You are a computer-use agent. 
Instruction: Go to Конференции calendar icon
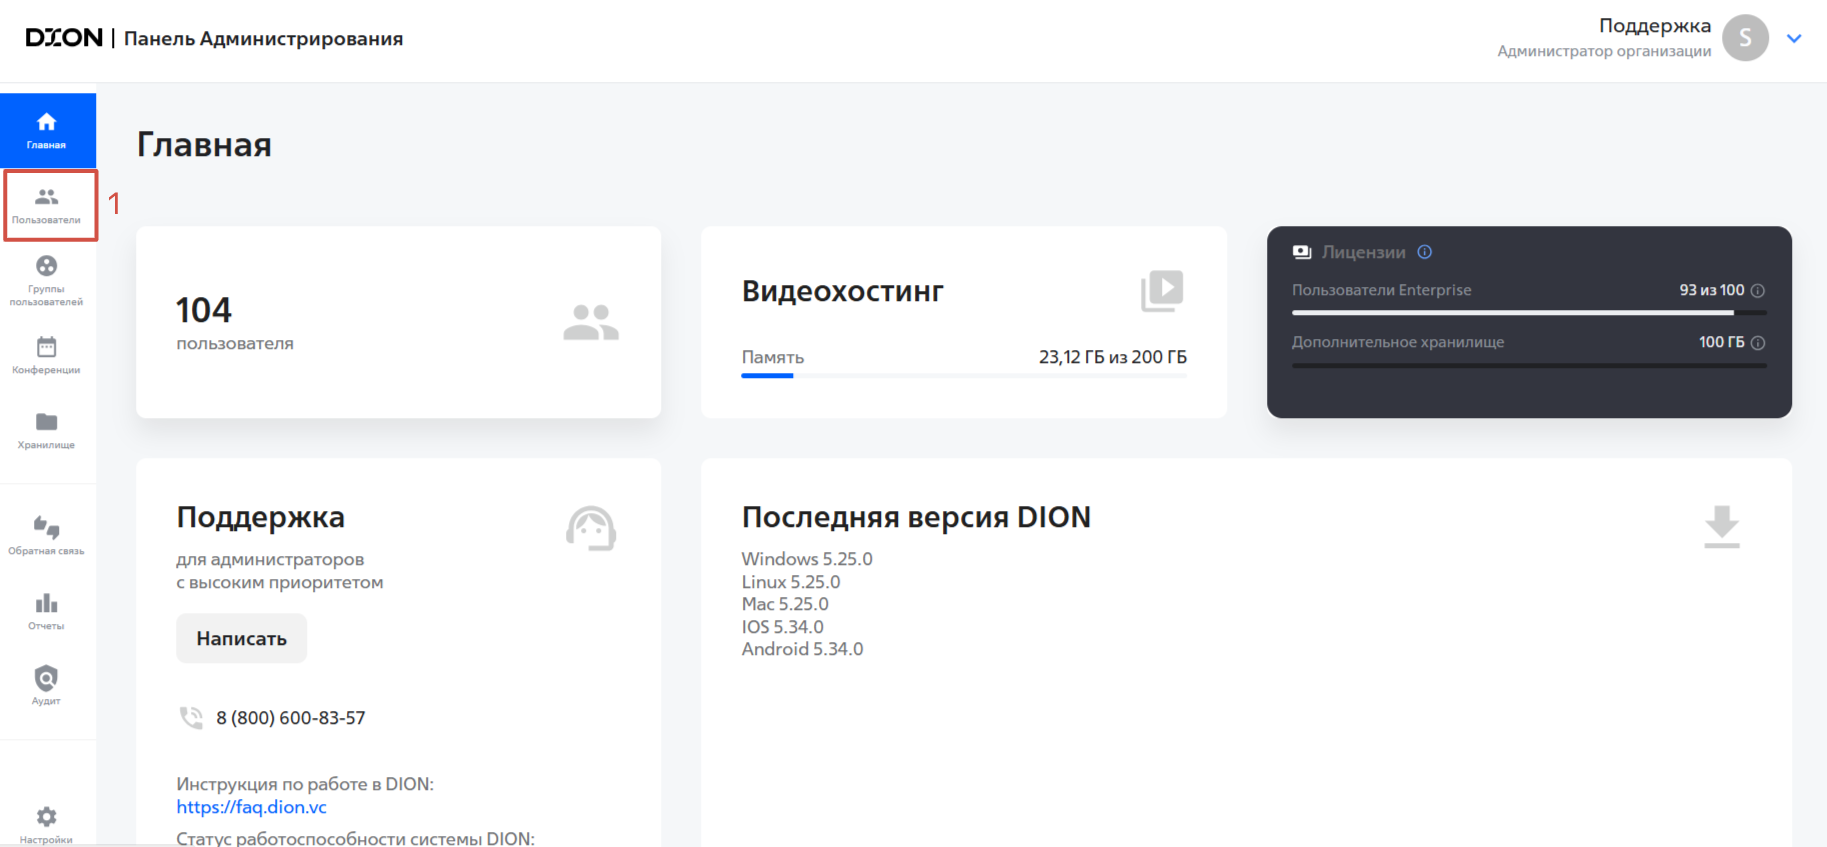[x=46, y=355]
